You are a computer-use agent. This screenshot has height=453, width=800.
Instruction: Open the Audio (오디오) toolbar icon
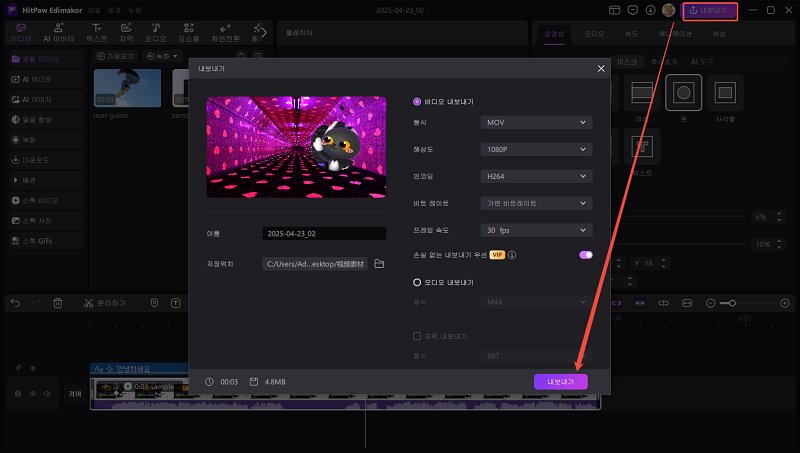(156, 33)
